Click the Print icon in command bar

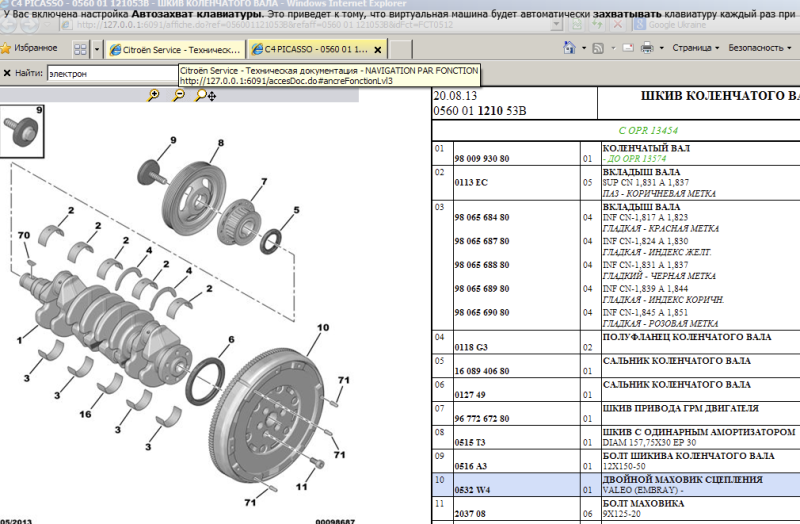pyautogui.click(x=647, y=48)
